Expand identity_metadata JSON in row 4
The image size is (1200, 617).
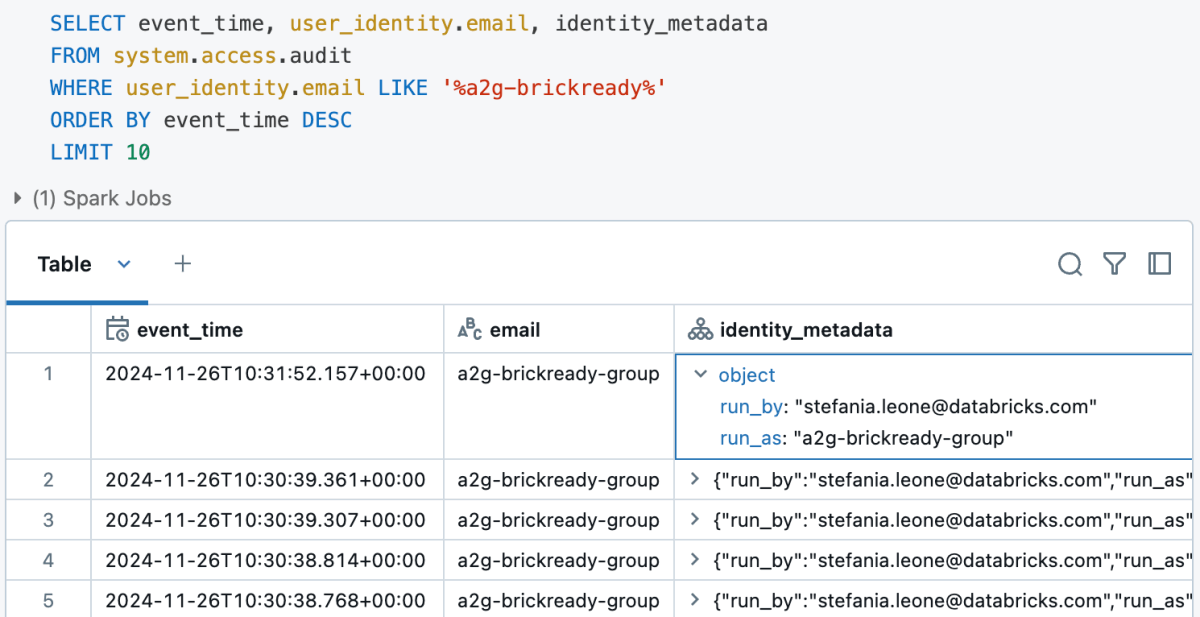(696, 561)
